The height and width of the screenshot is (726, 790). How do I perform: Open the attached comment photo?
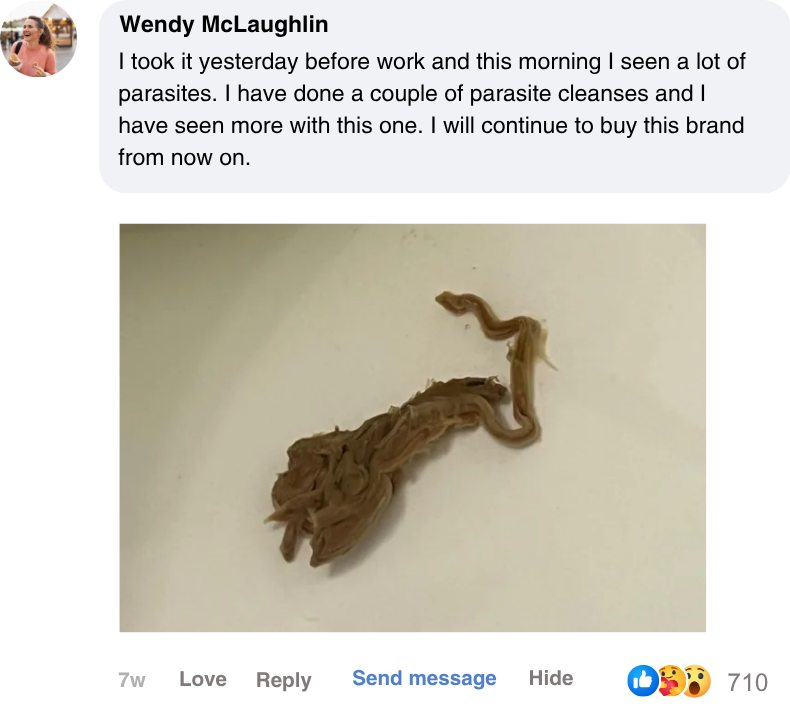(x=413, y=428)
